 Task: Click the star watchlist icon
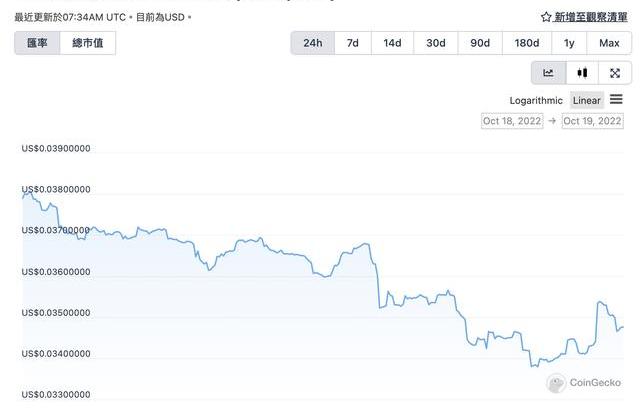(546, 17)
